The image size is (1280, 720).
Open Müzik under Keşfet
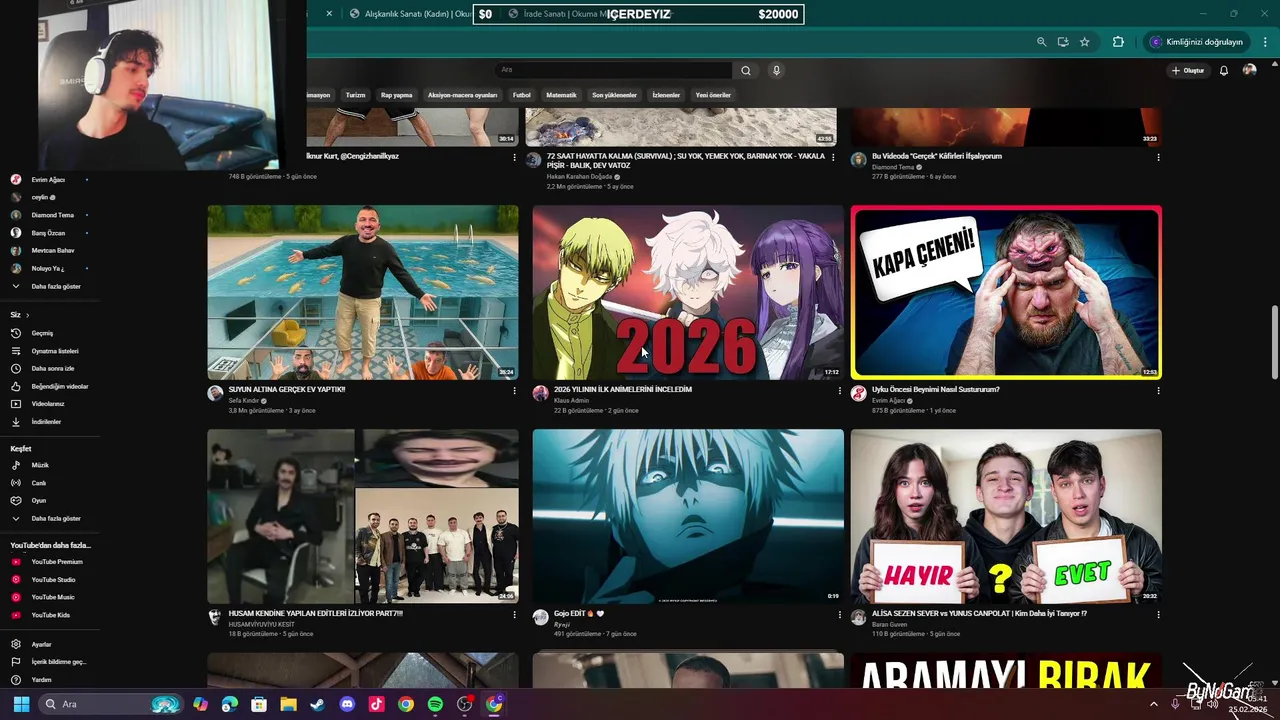[x=40, y=465]
